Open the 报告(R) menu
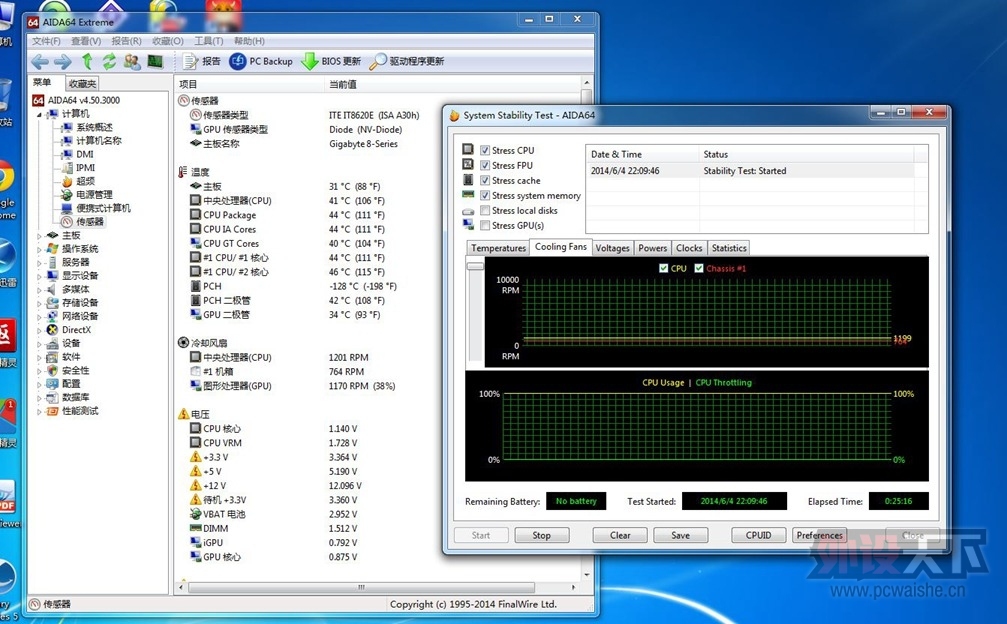This screenshot has height=624, width=1007. [126, 41]
